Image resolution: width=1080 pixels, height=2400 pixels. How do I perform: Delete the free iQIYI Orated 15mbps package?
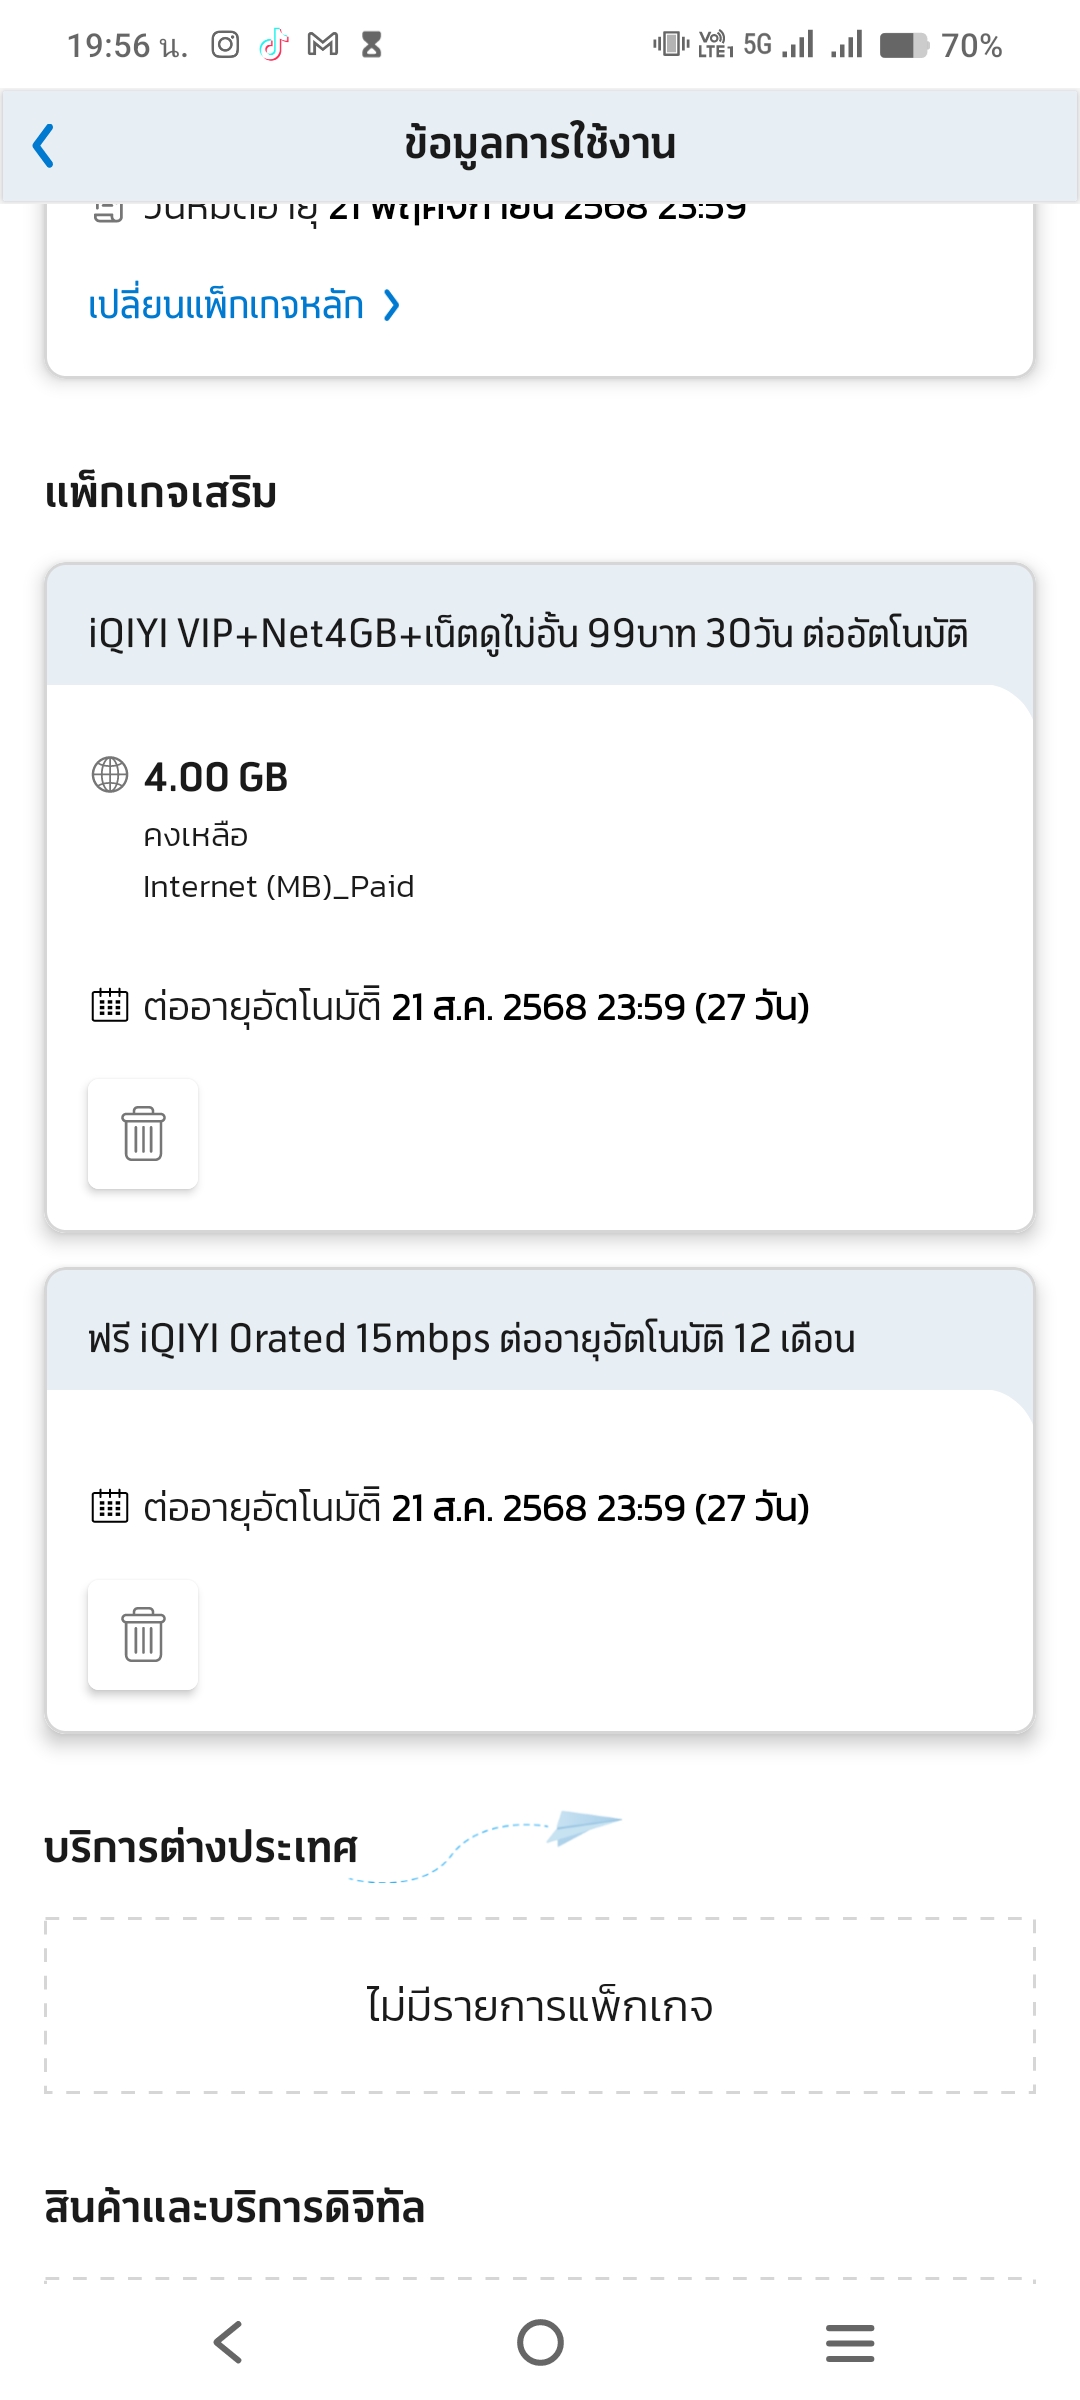143,1635
